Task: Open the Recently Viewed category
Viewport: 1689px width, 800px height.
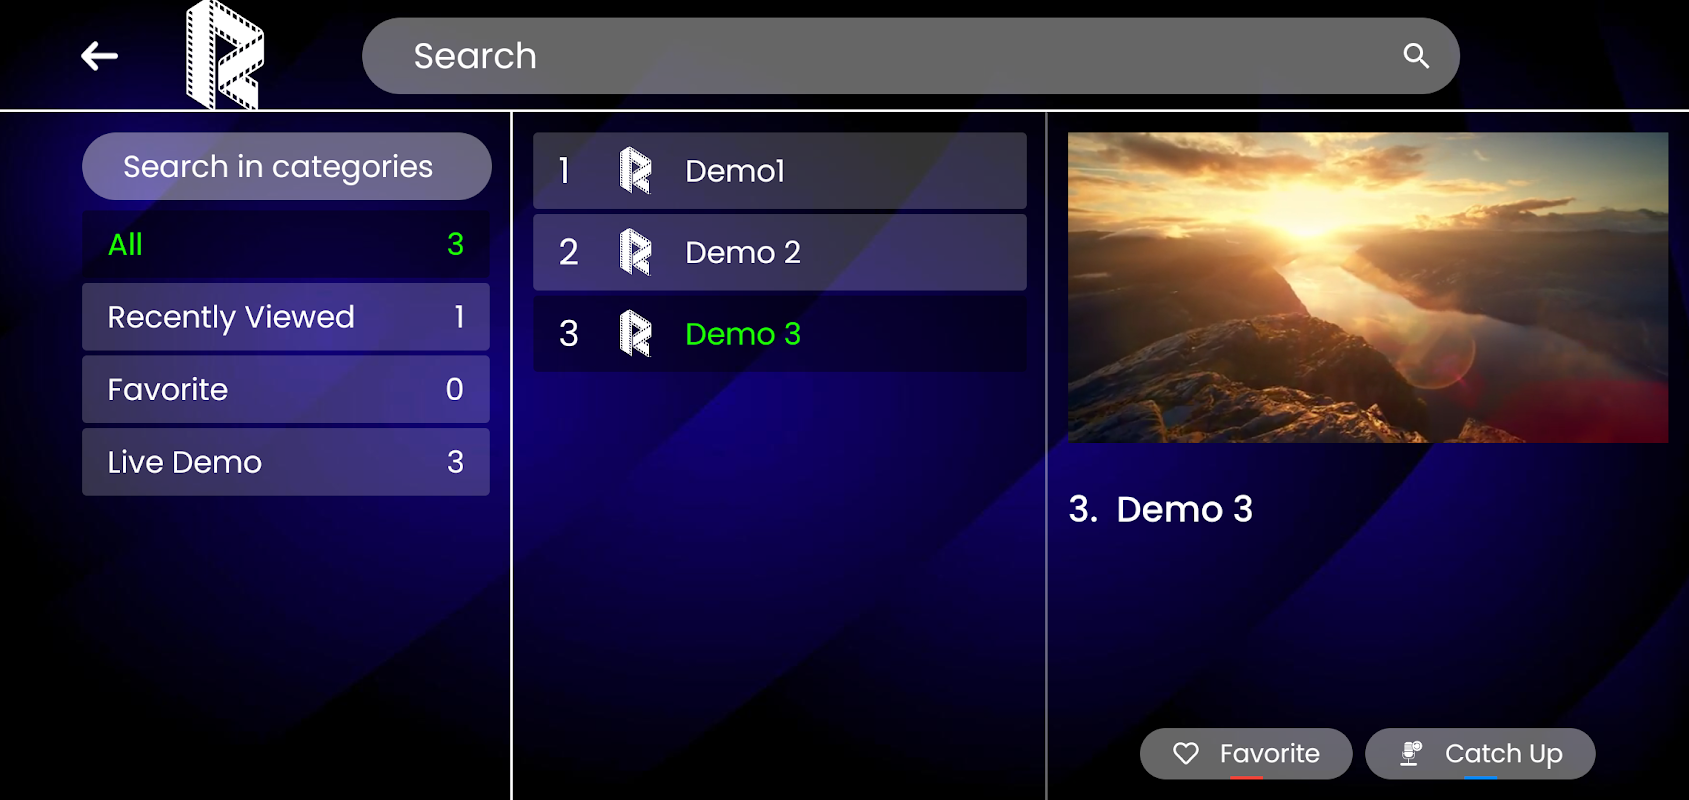Action: (286, 317)
